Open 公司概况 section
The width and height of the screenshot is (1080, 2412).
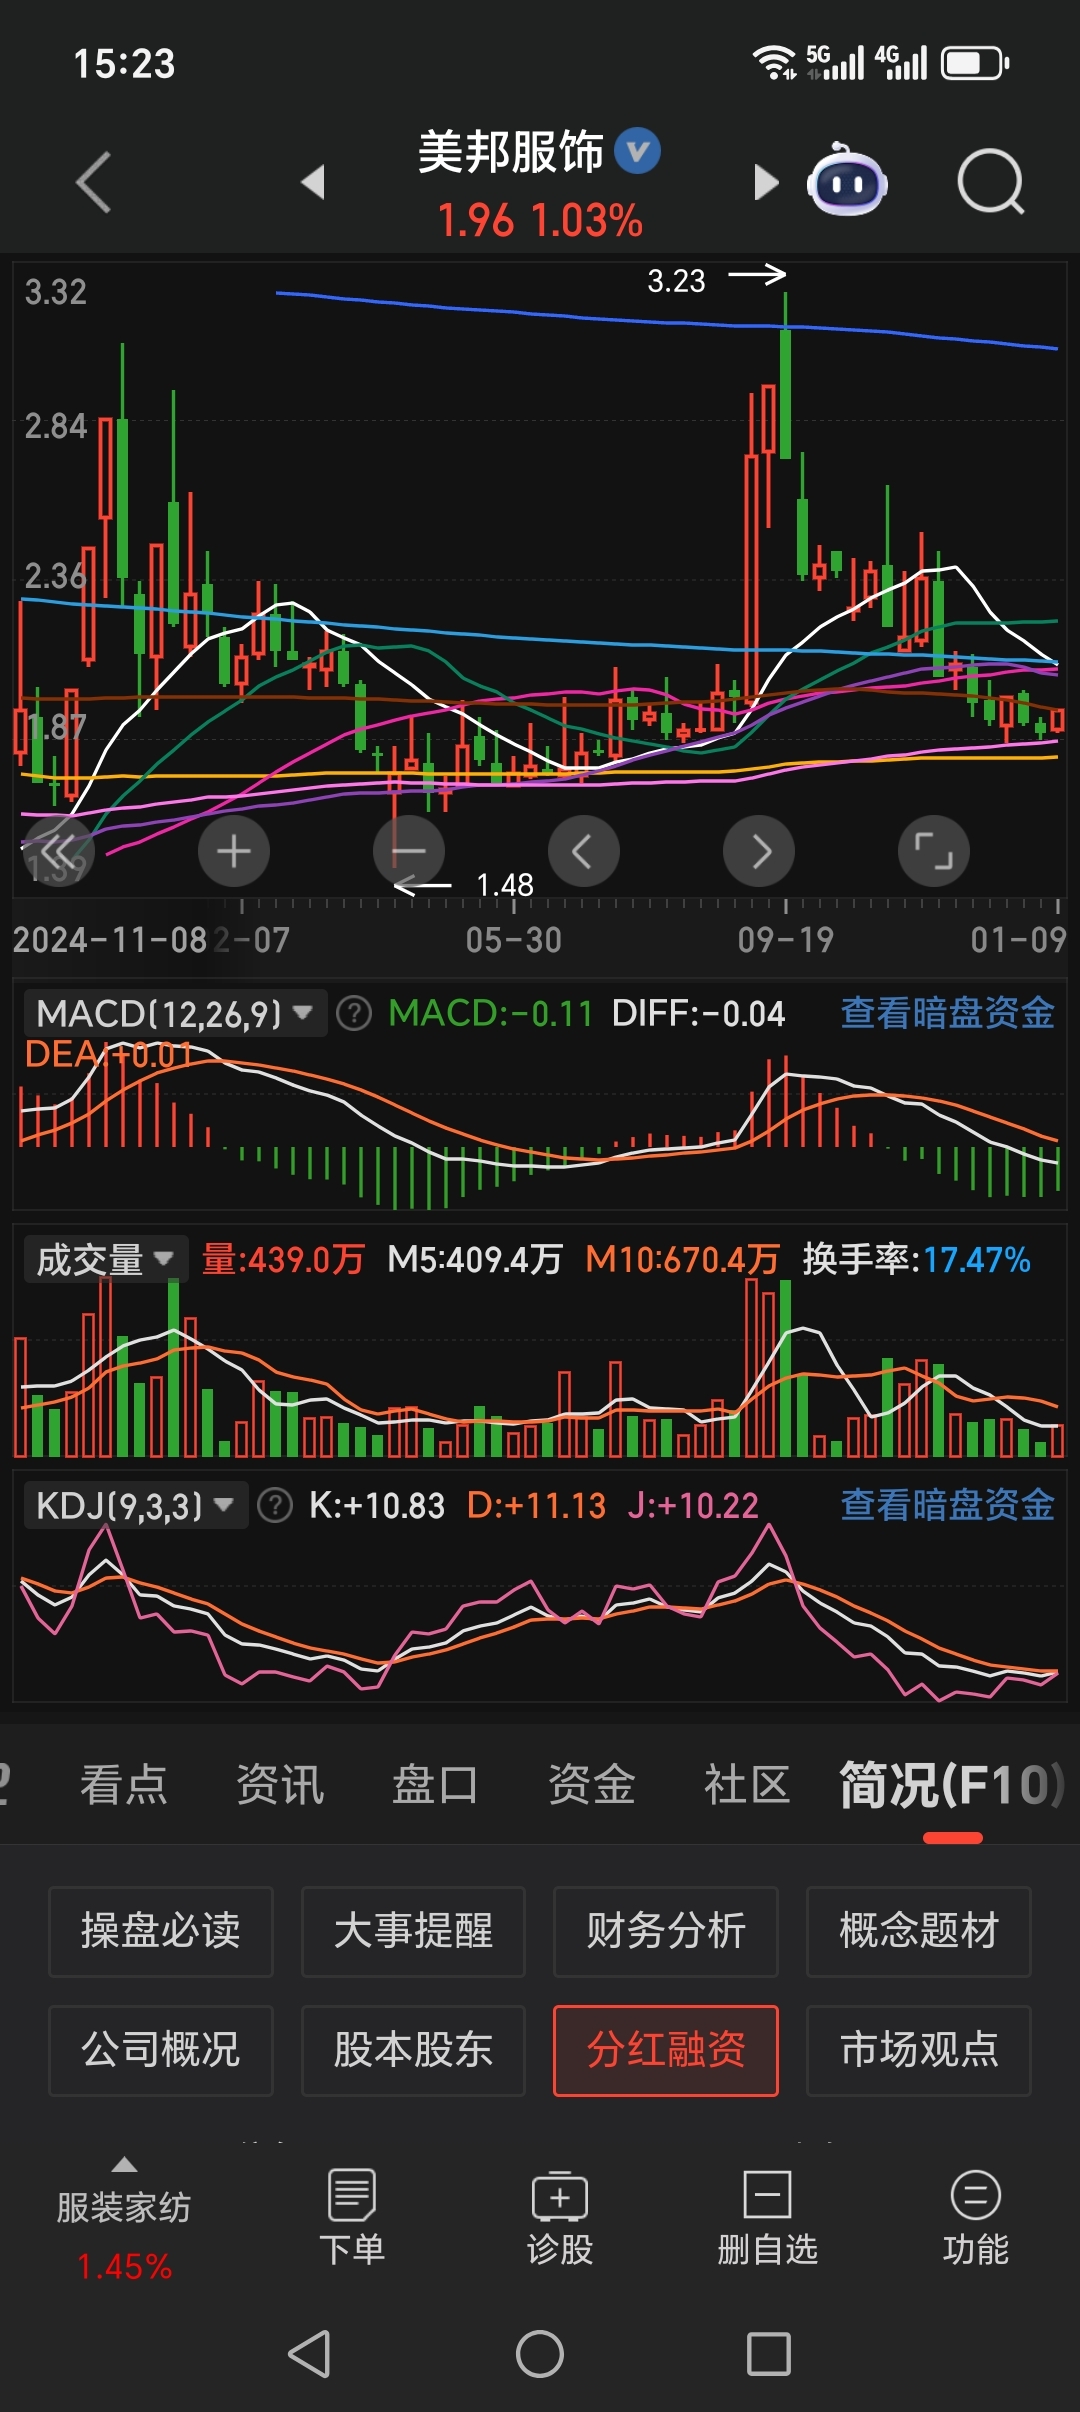tap(161, 2050)
